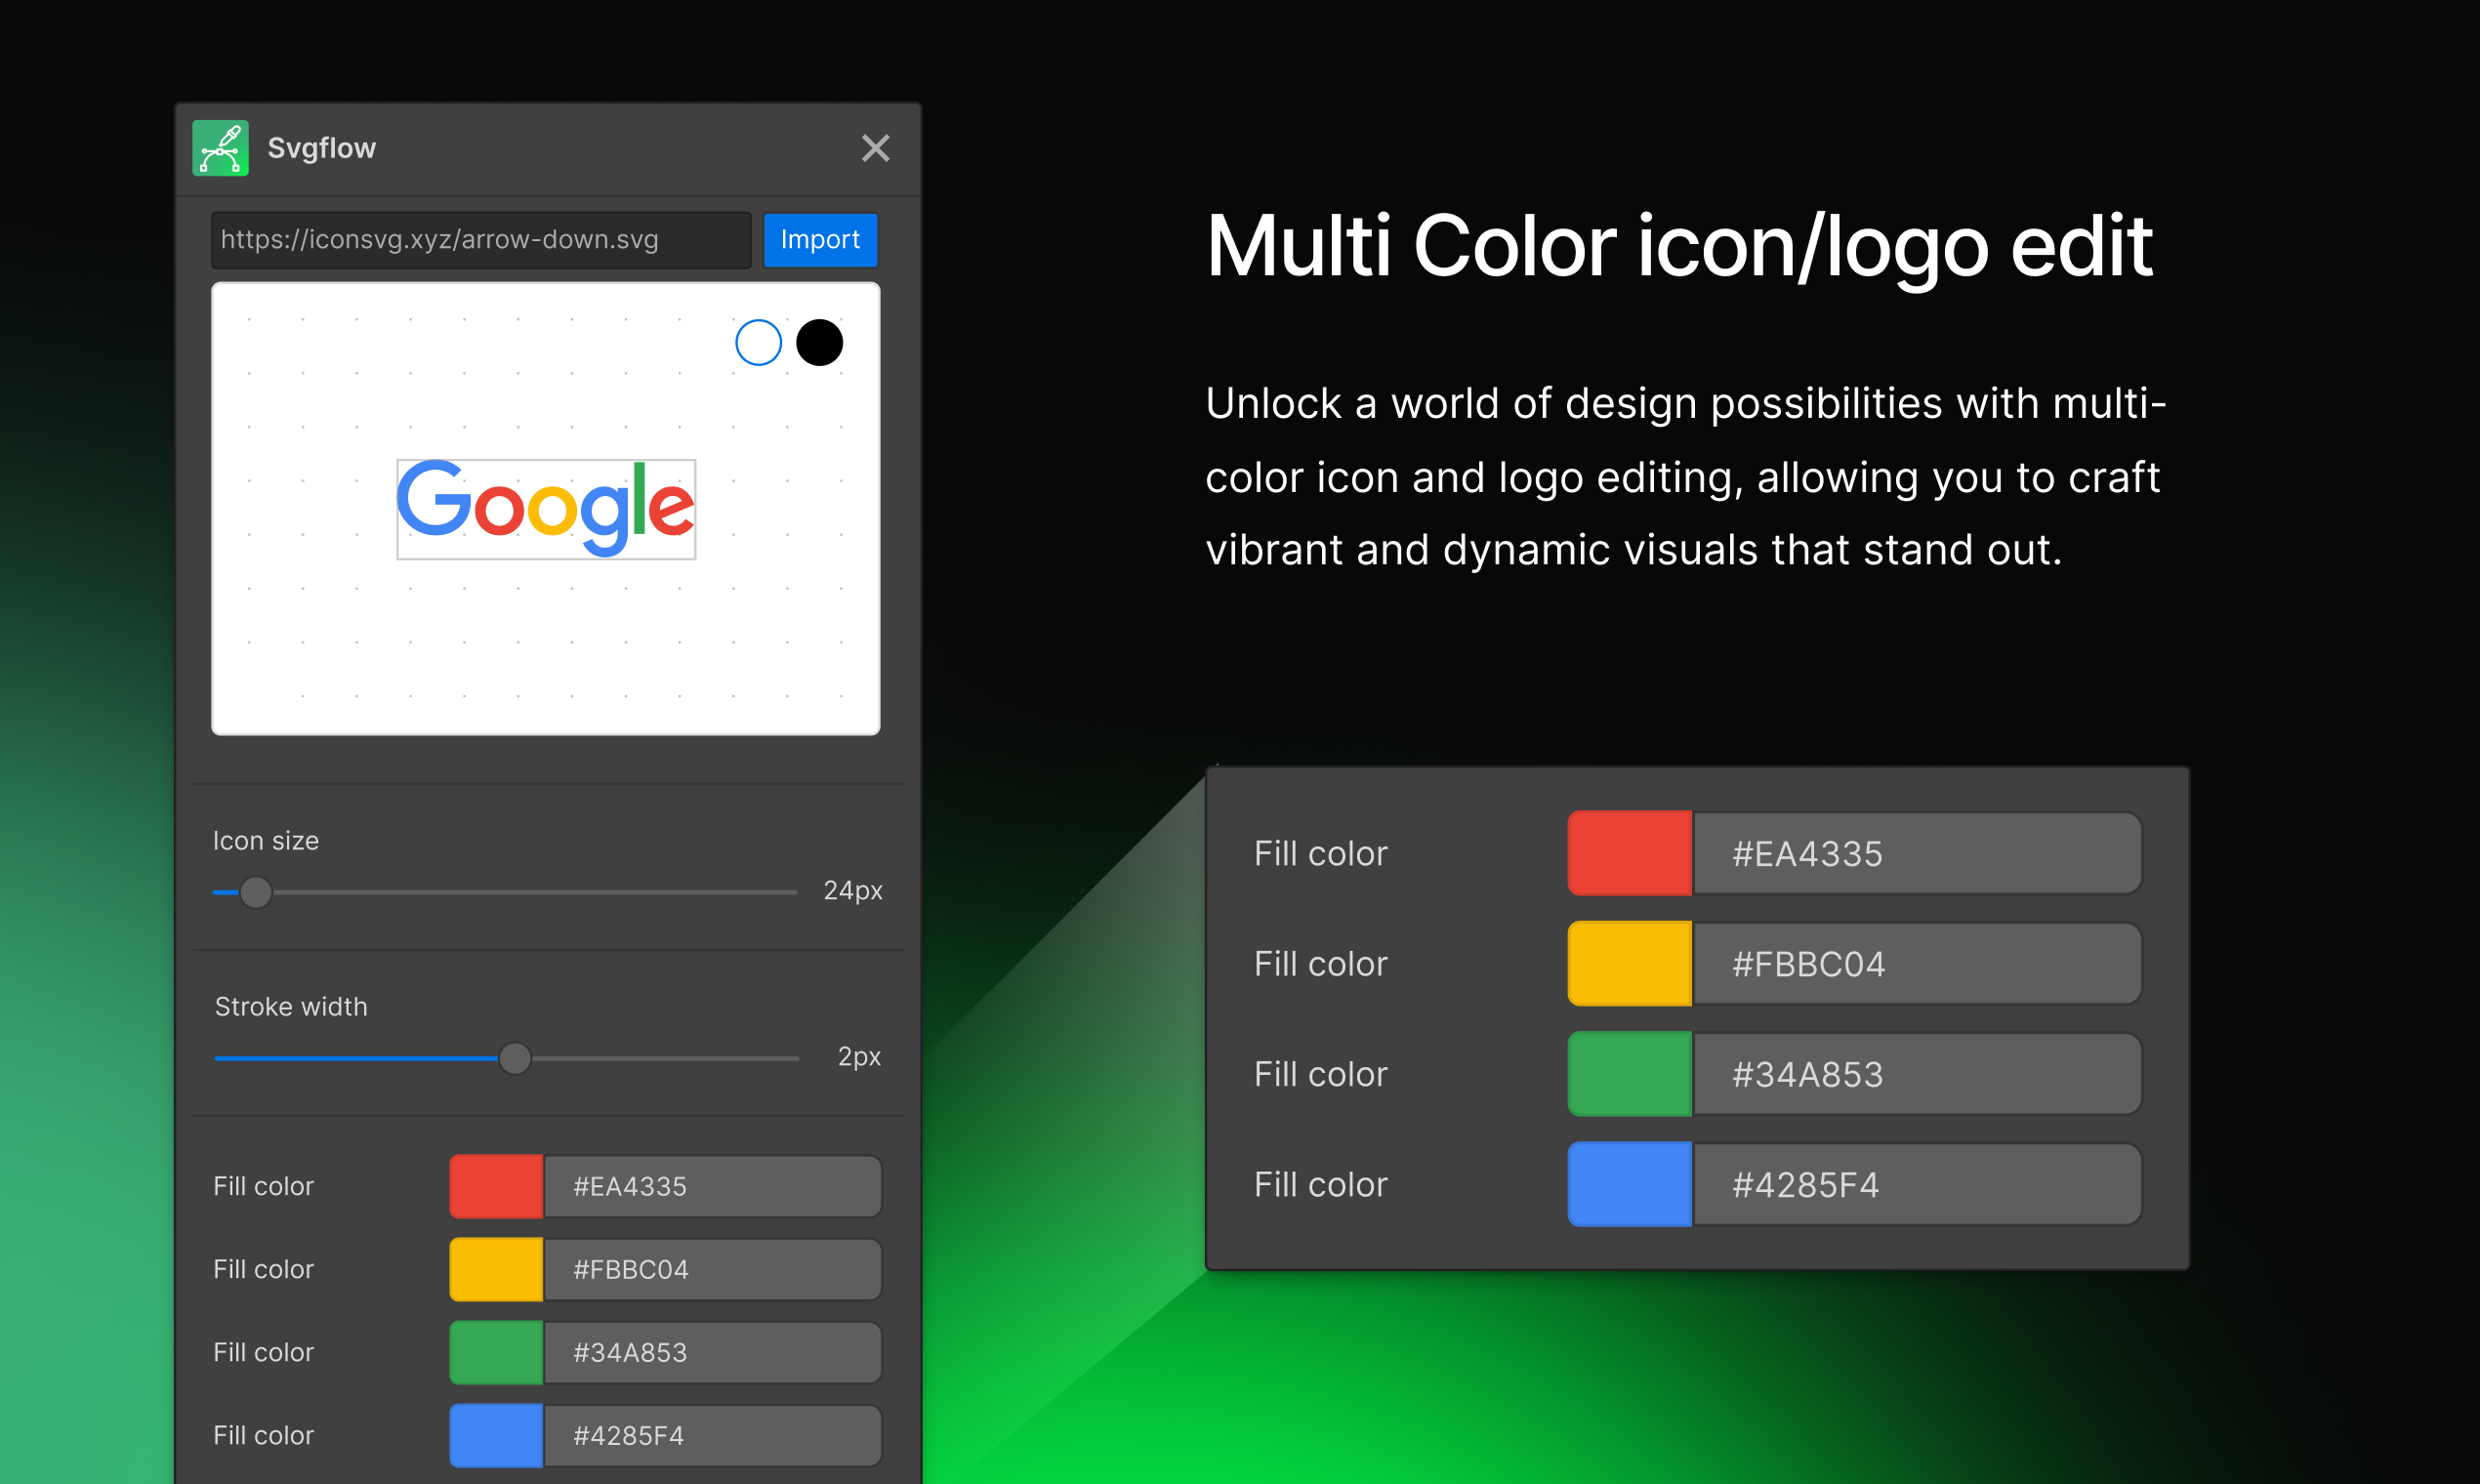Click the SVG URL input field
Screen dimensions: 2480x1484
pyautogui.click(x=481, y=240)
